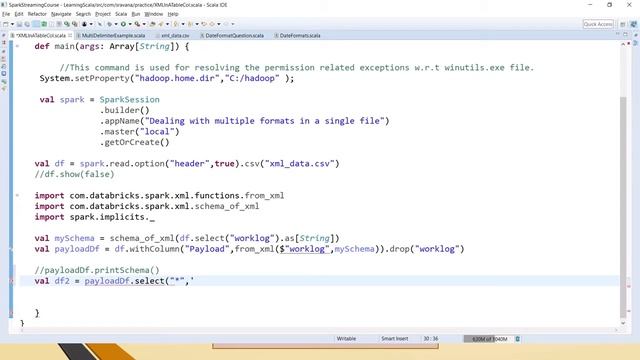Open the Edit menu
The image size is (640, 360).
pos(19,14)
